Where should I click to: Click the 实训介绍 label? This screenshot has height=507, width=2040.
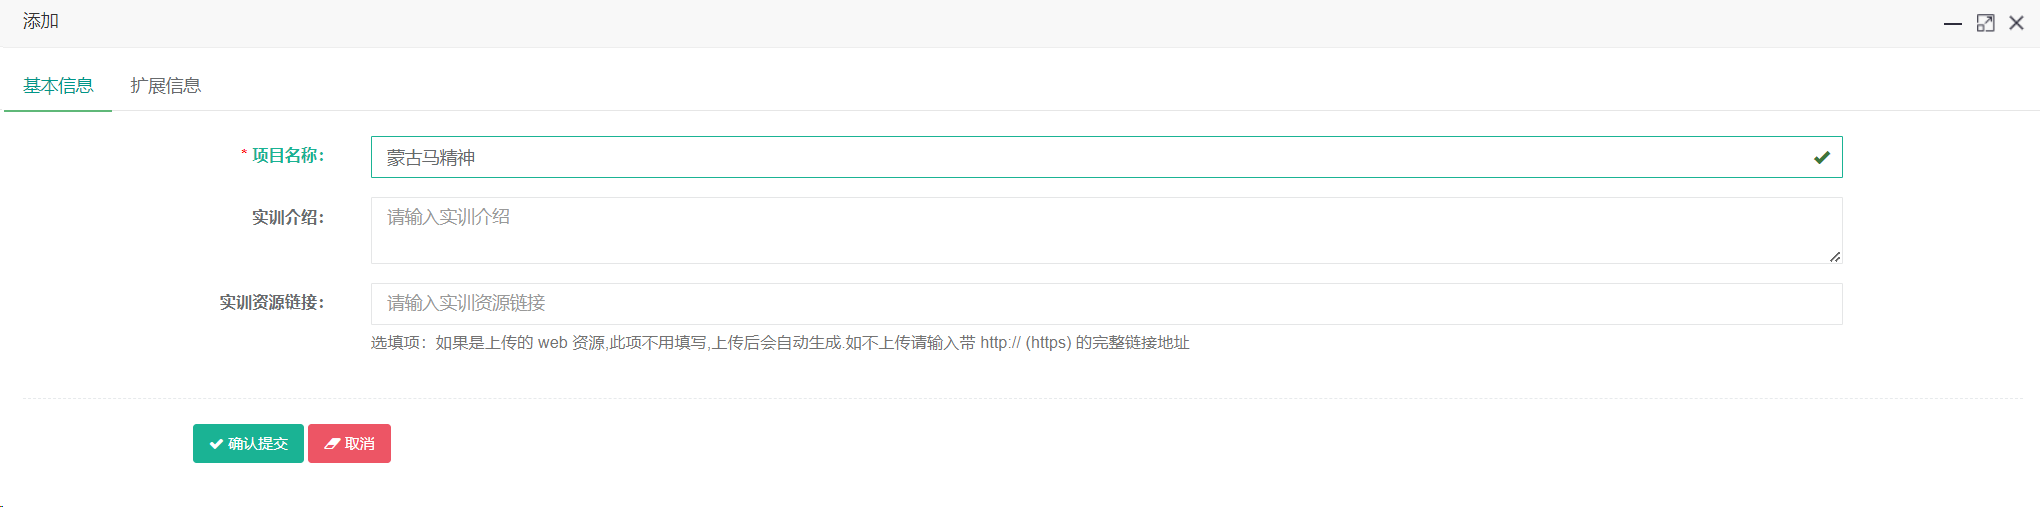288,218
